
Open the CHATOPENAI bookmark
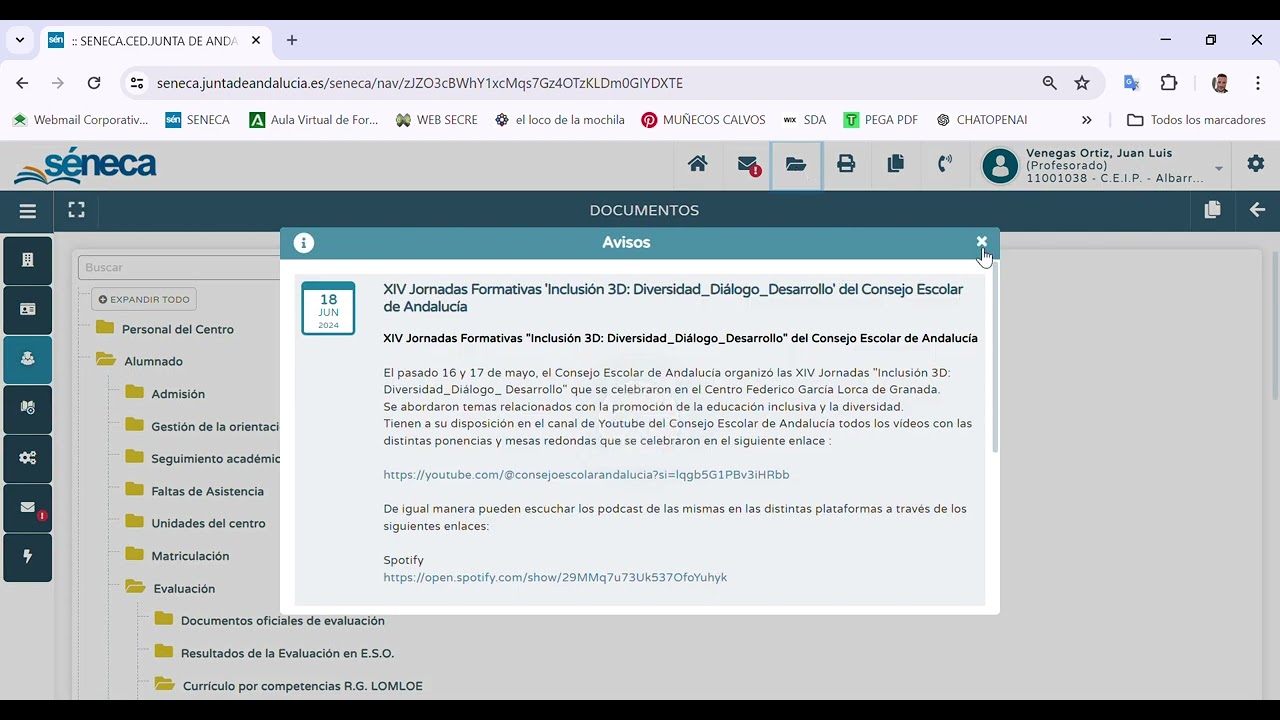[982, 120]
